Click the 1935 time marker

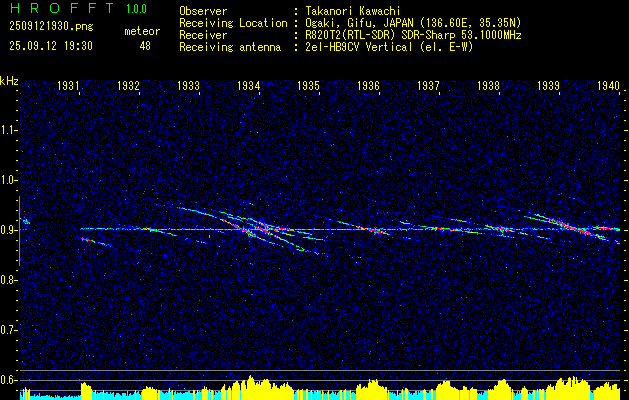click(x=308, y=85)
